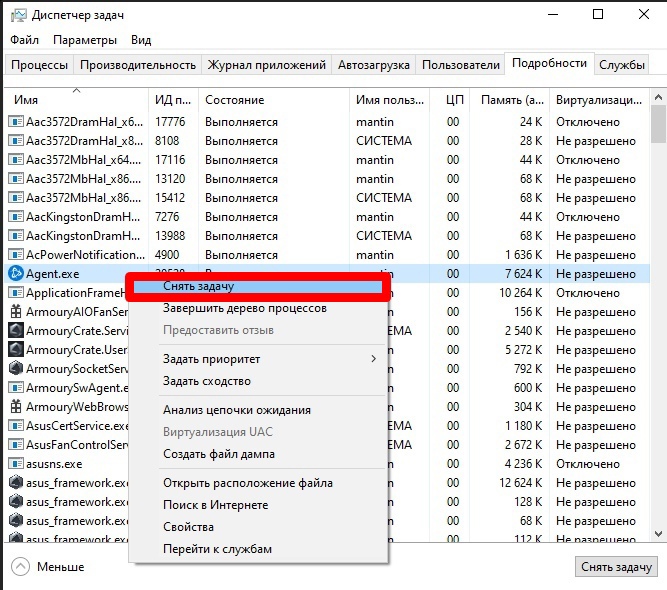
Task: Click the AsusFanControlSer process icon
Action: [16, 445]
